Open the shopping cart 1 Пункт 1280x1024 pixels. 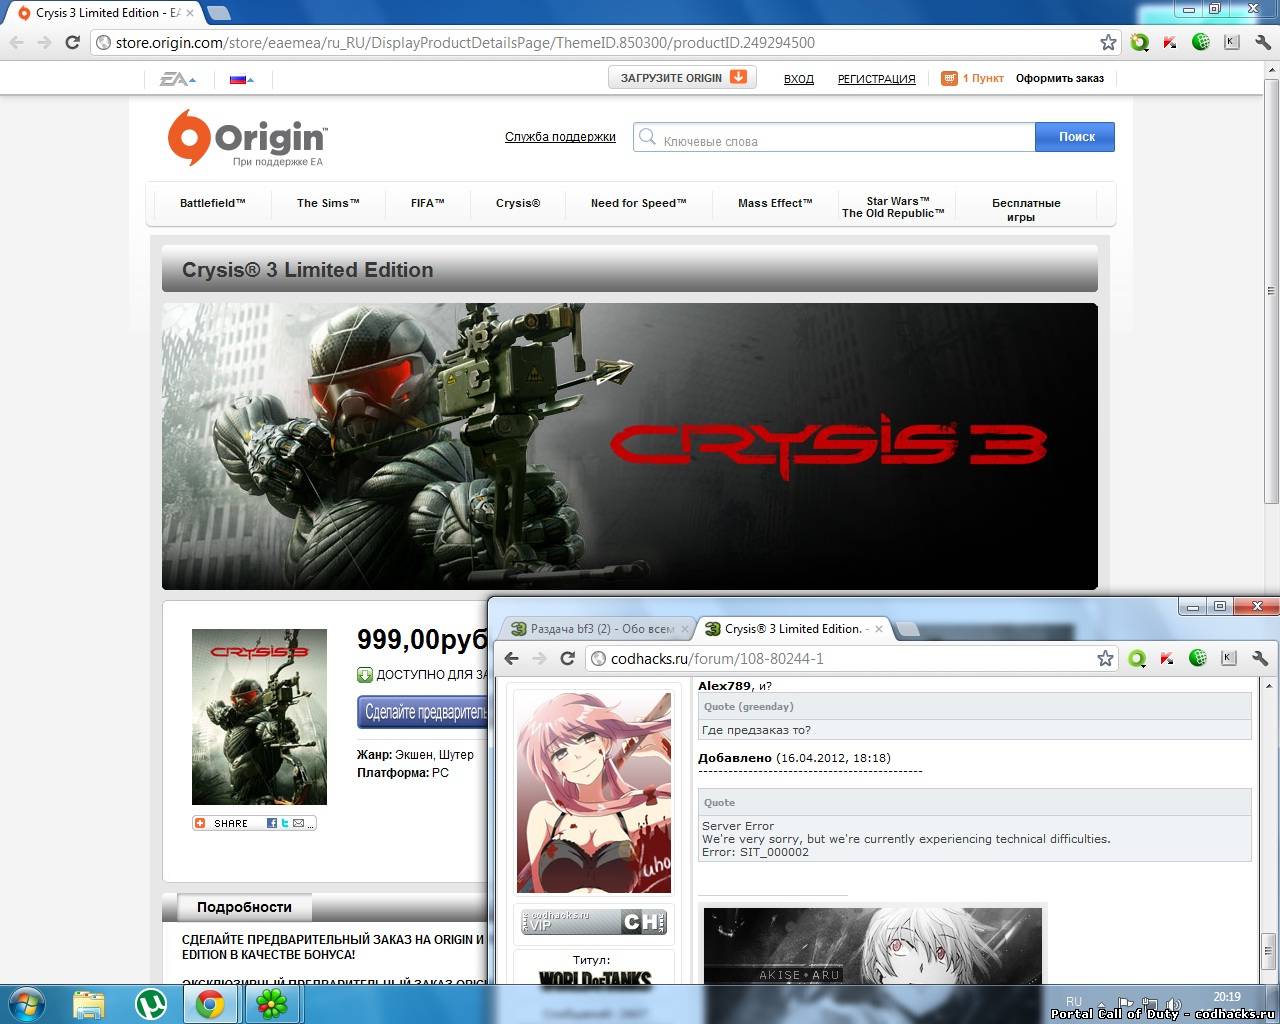coord(972,78)
